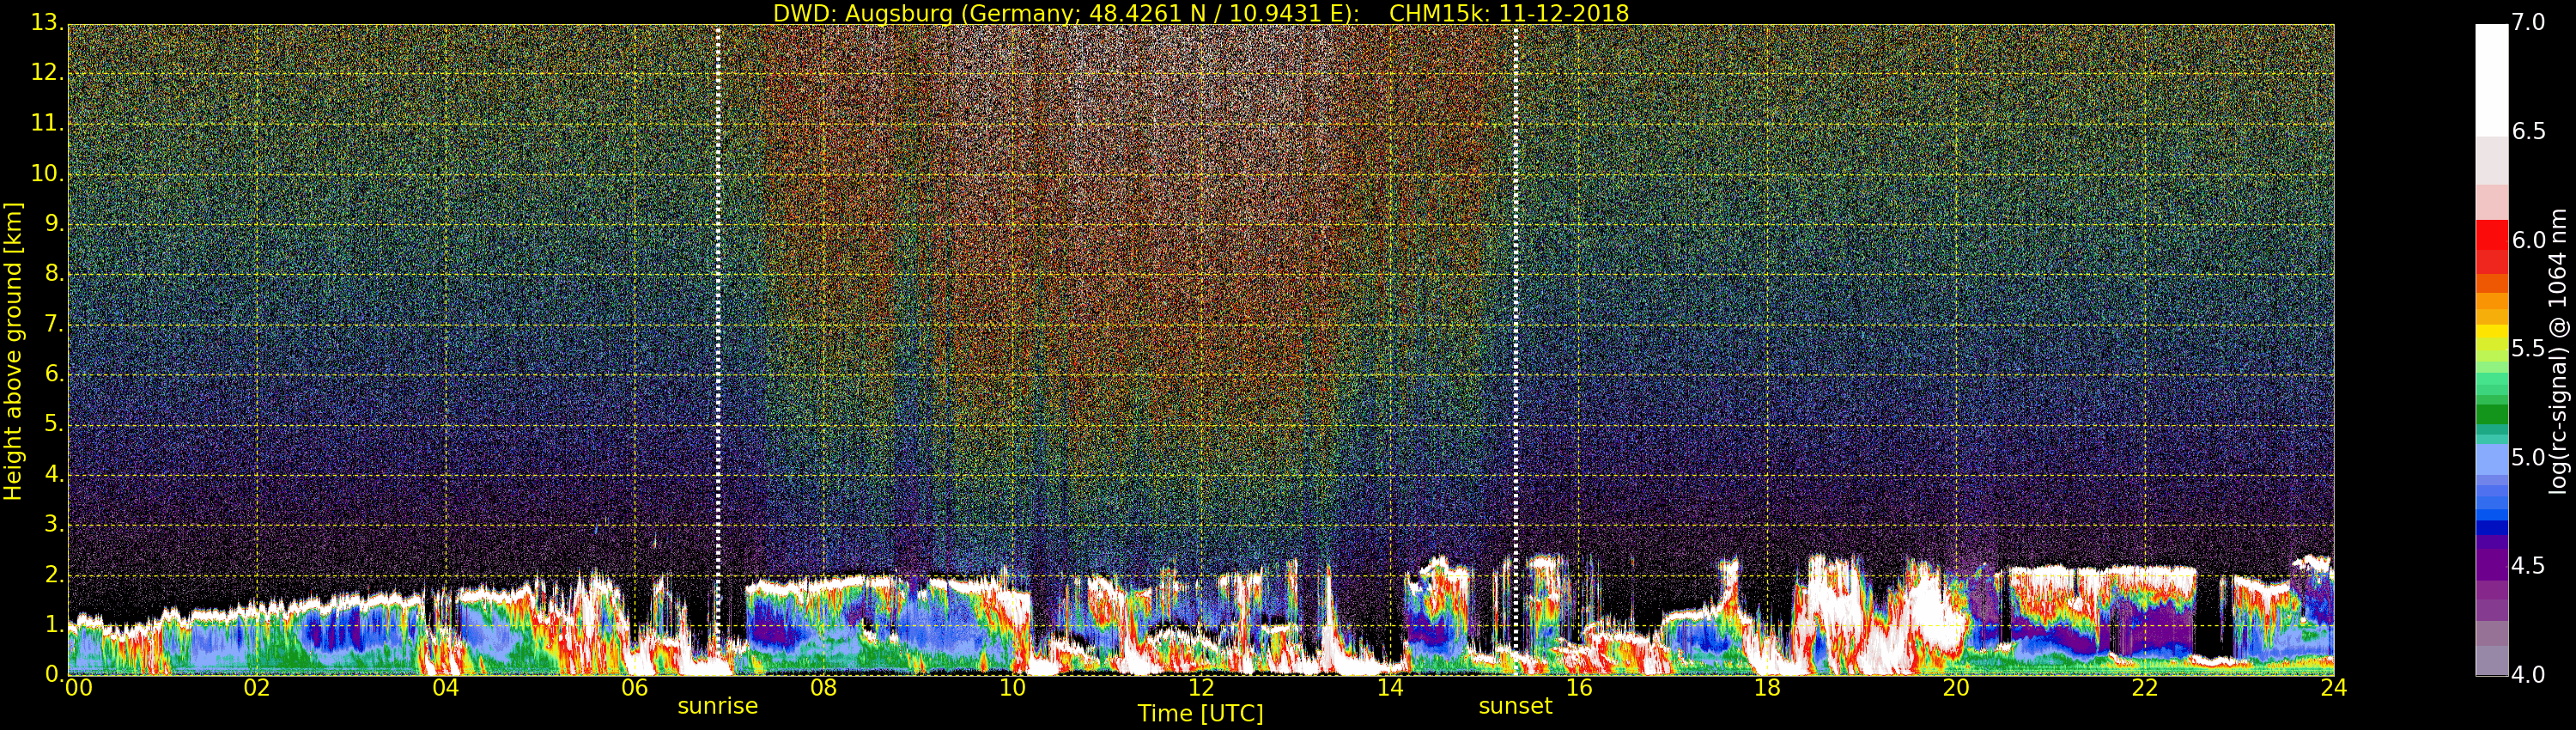Click the '14' time tick label

click(1390, 688)
